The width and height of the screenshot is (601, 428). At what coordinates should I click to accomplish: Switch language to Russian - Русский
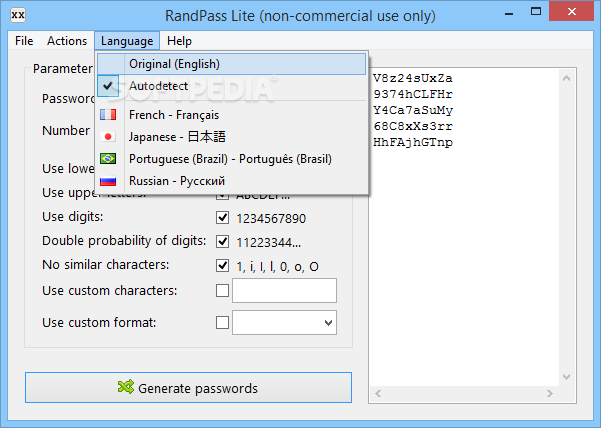click(x=232, y=180)
